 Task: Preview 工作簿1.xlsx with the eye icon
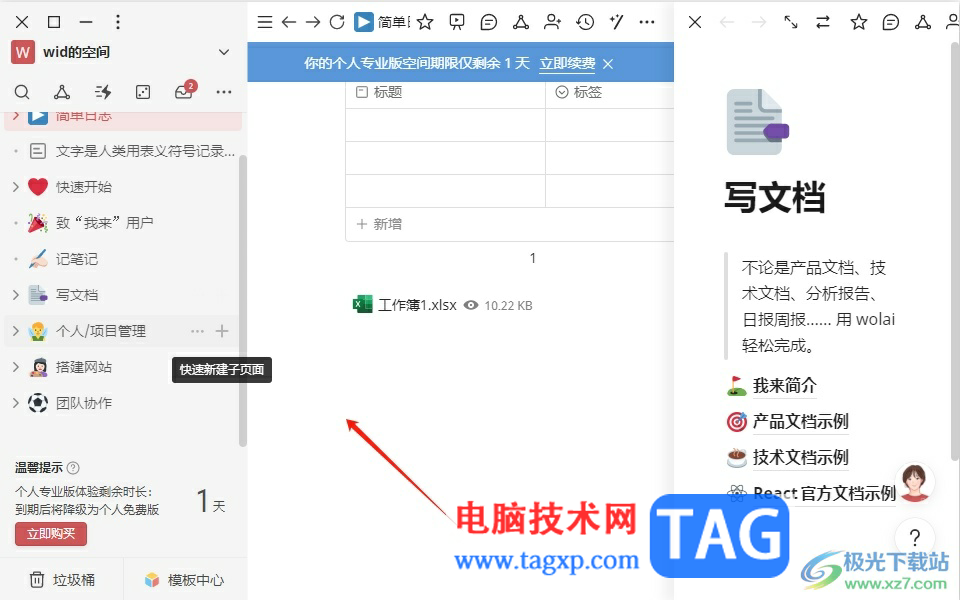pyautogui.click(x=471, y=305)
